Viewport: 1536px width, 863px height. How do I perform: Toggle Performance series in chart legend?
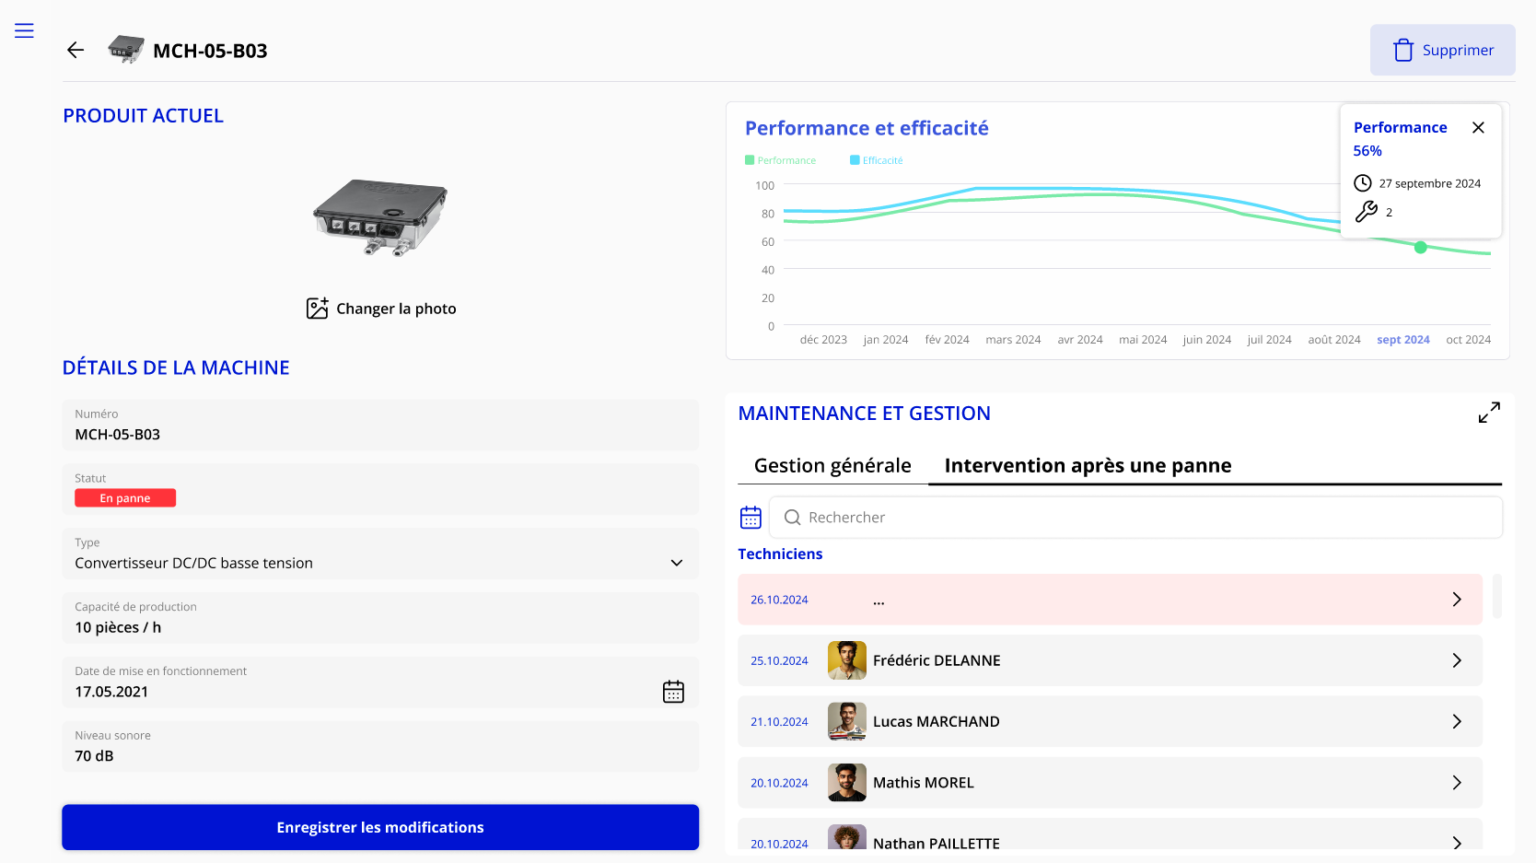pyautogui.click(x=780, y=160)
